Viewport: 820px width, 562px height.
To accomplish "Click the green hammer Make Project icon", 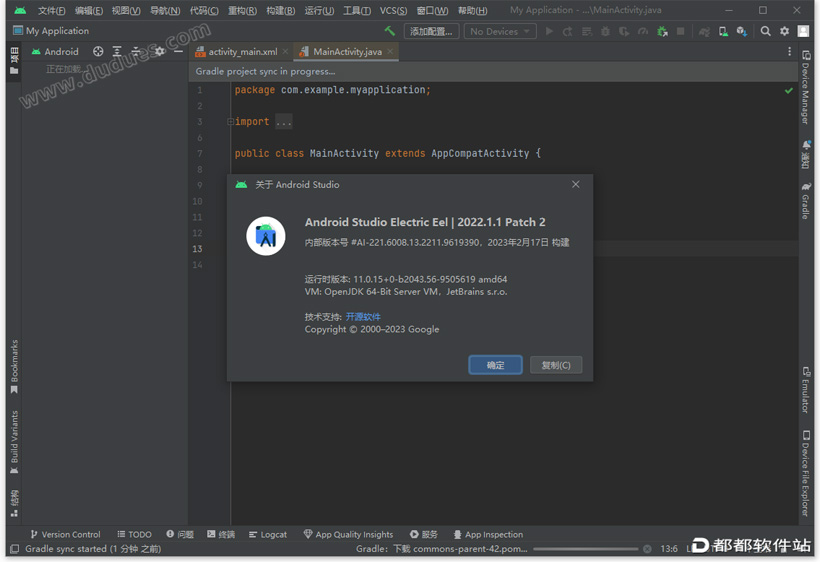I will pyautogui.click(x=390, y=31).
